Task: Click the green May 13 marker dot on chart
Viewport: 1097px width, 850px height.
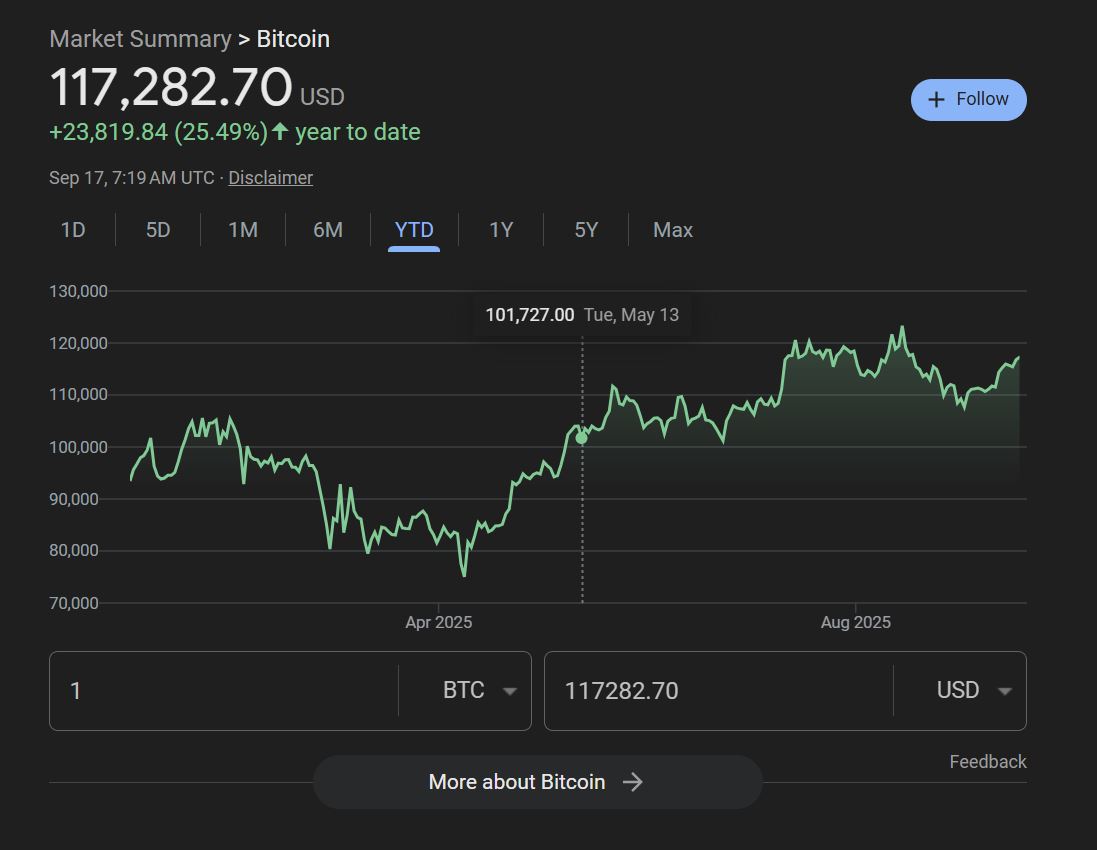Action: 581,439
